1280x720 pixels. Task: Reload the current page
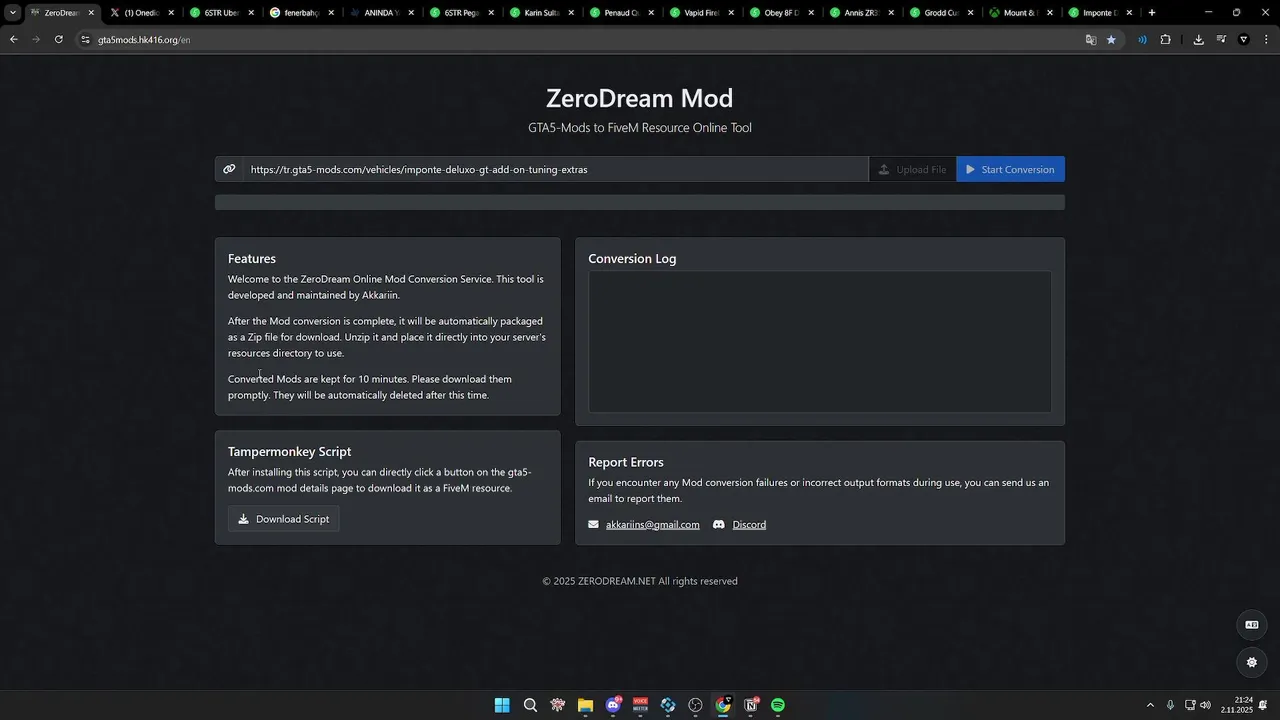(59, 39)
